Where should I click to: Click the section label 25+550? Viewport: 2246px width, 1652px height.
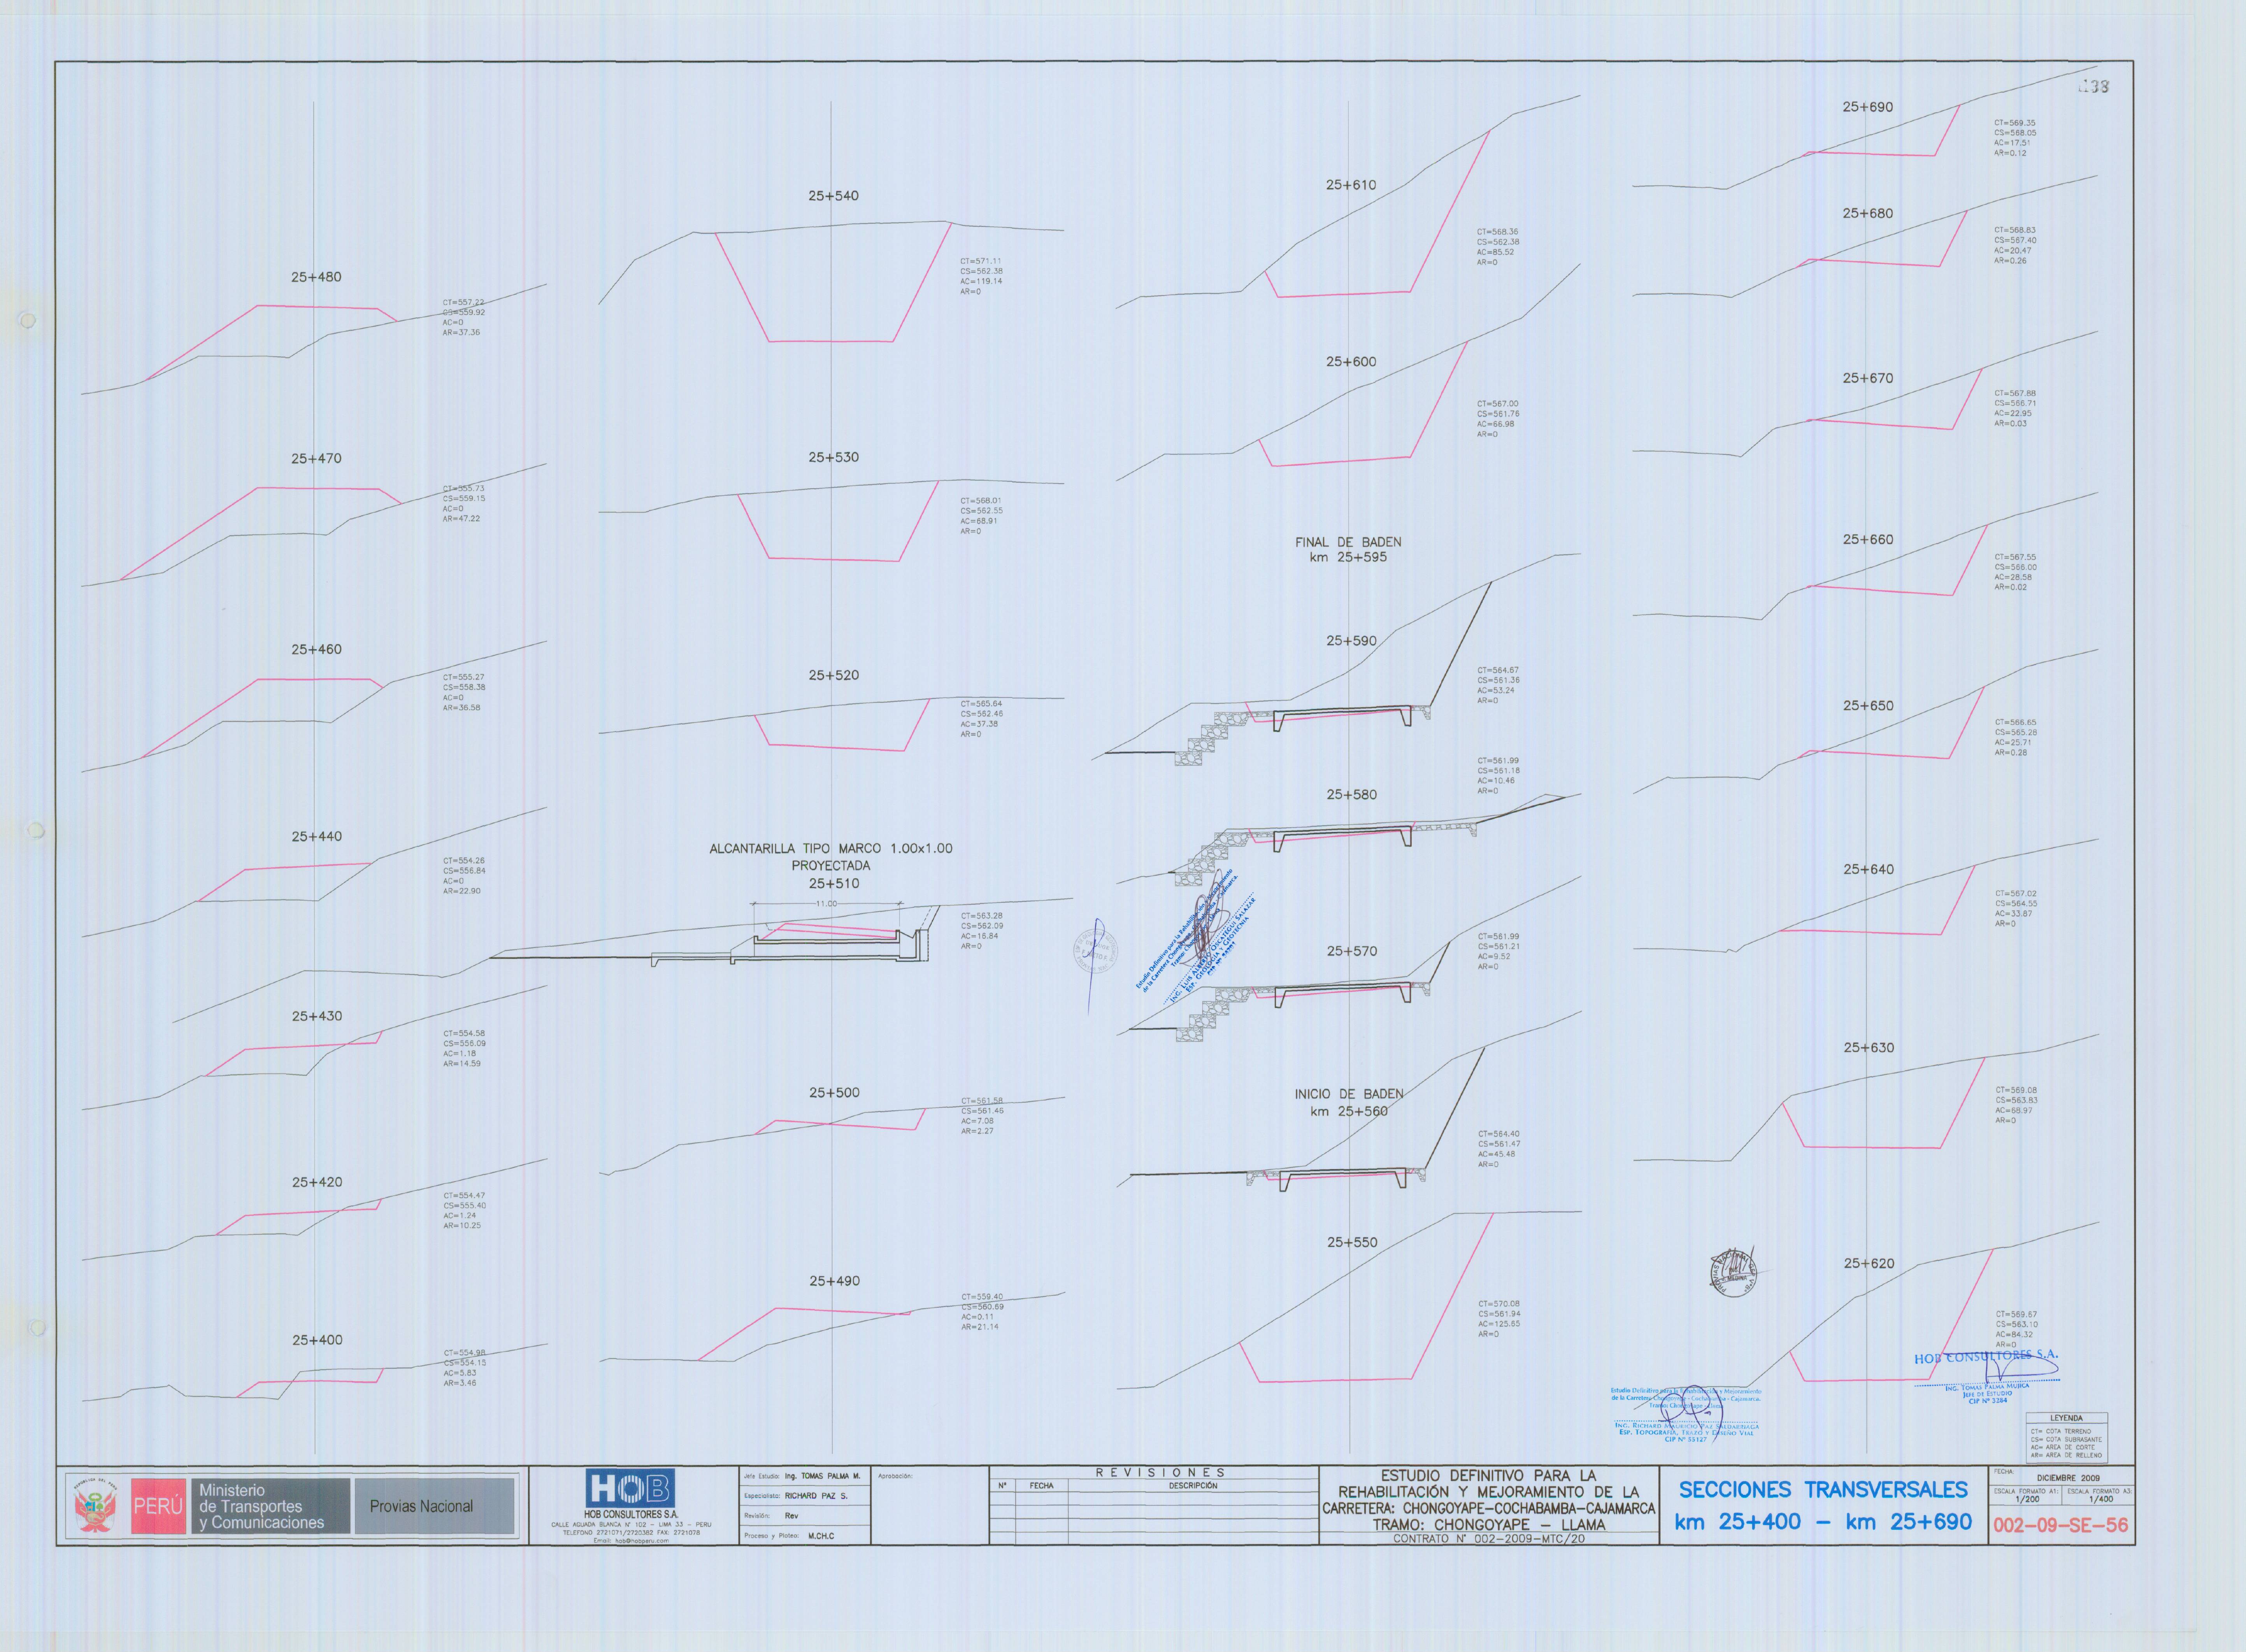[x=1352, y=1242]
